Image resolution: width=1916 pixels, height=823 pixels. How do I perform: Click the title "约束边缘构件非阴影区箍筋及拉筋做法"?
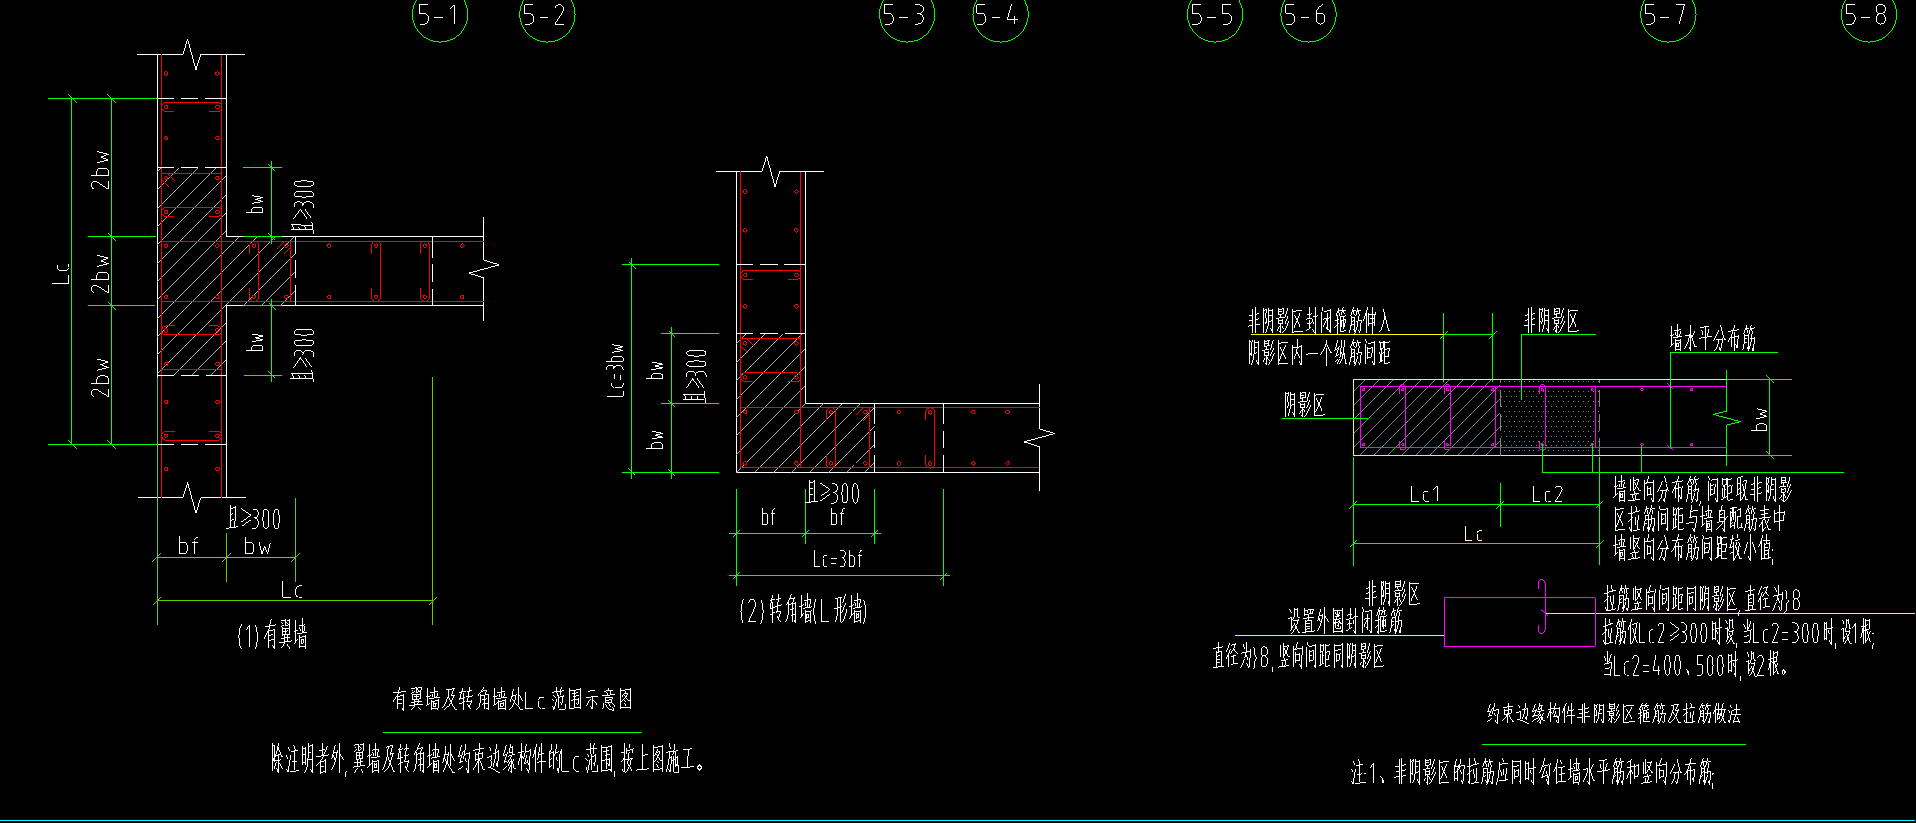(1613, 713)
